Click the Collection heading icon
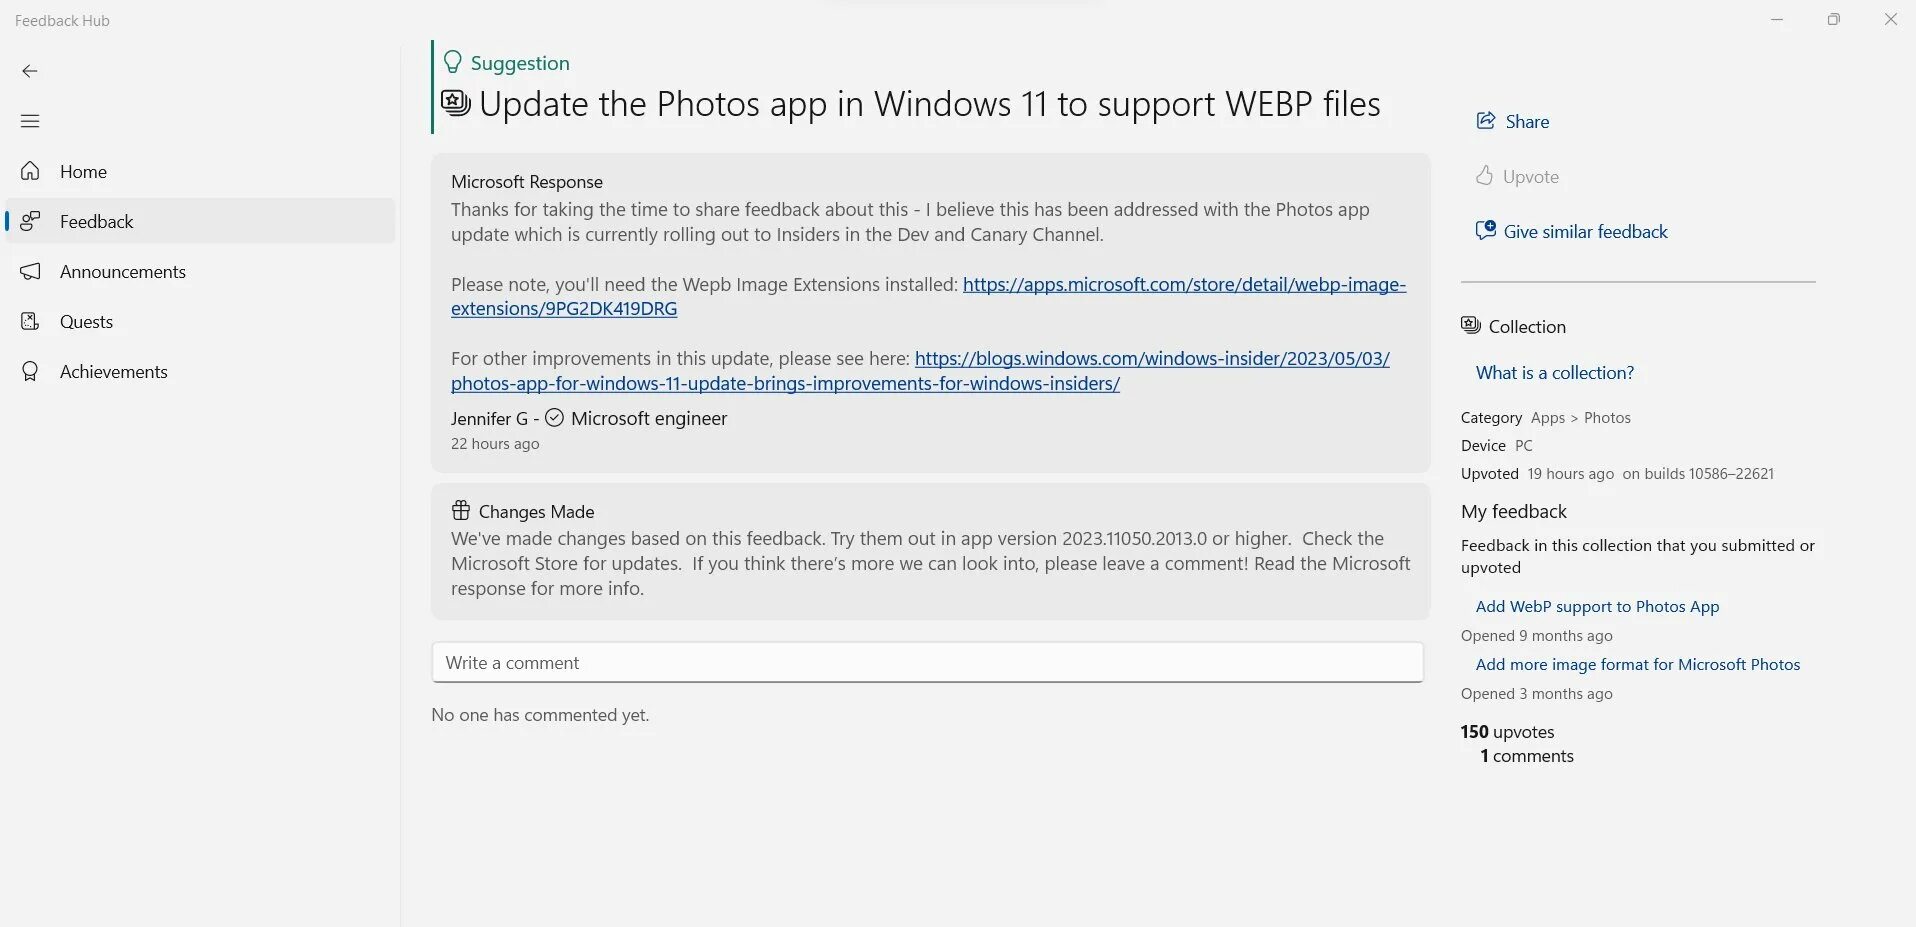The width and height of the screenshot is (1916, 927). pos(1471,326)
